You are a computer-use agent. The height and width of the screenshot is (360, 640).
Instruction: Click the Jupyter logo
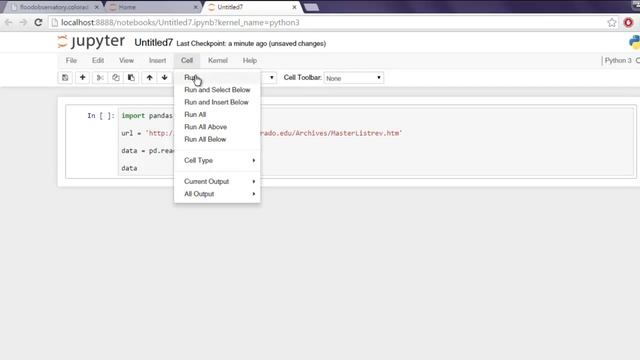click(91, 41)
